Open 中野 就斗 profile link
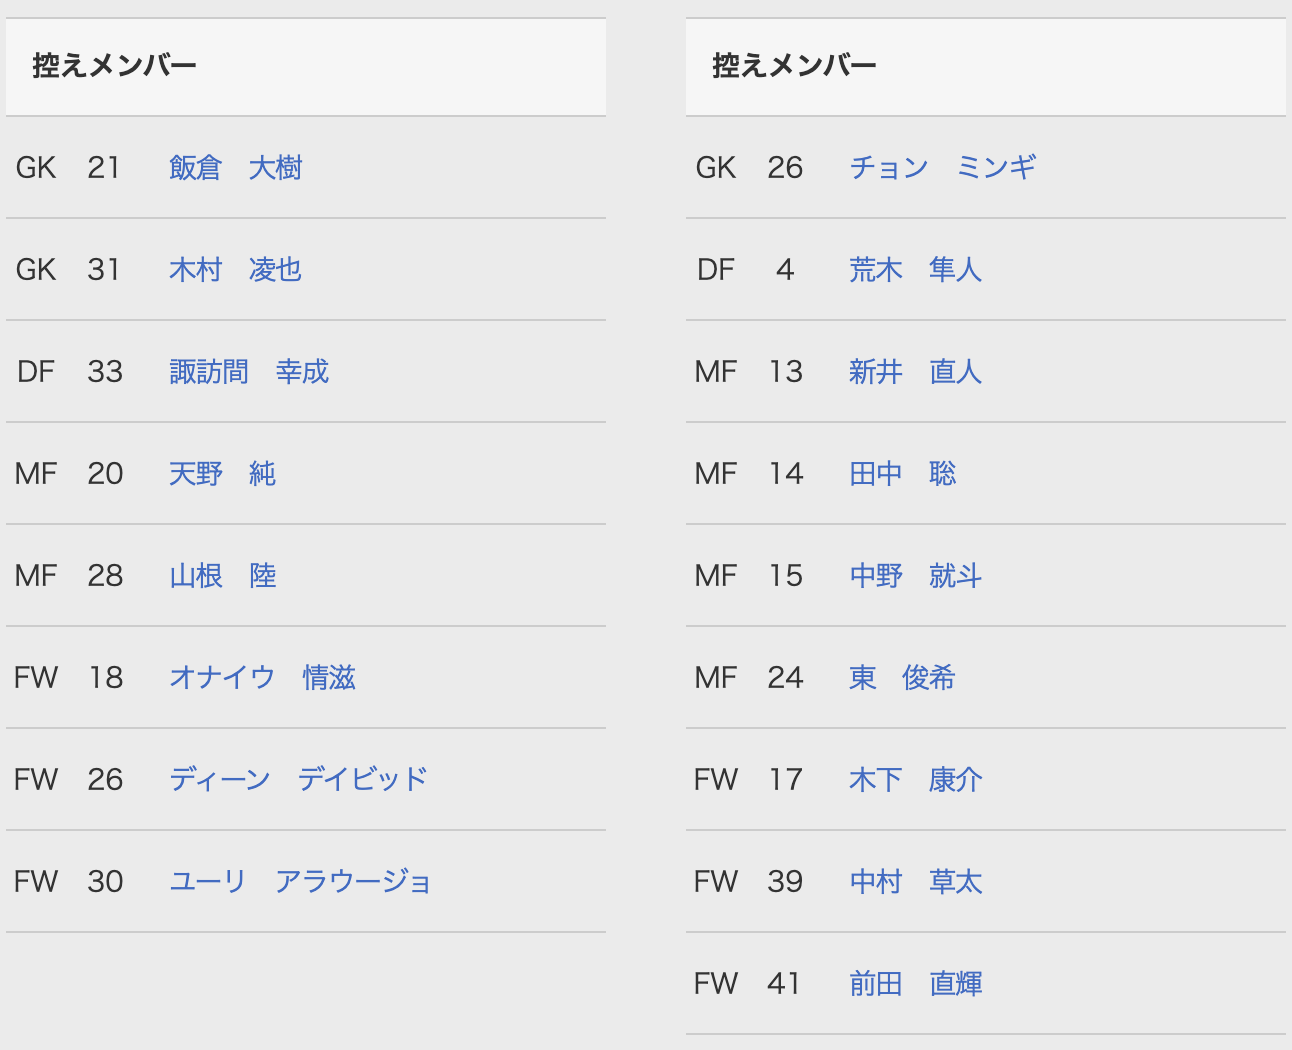1292x1050 pixels. coord(915,575)
